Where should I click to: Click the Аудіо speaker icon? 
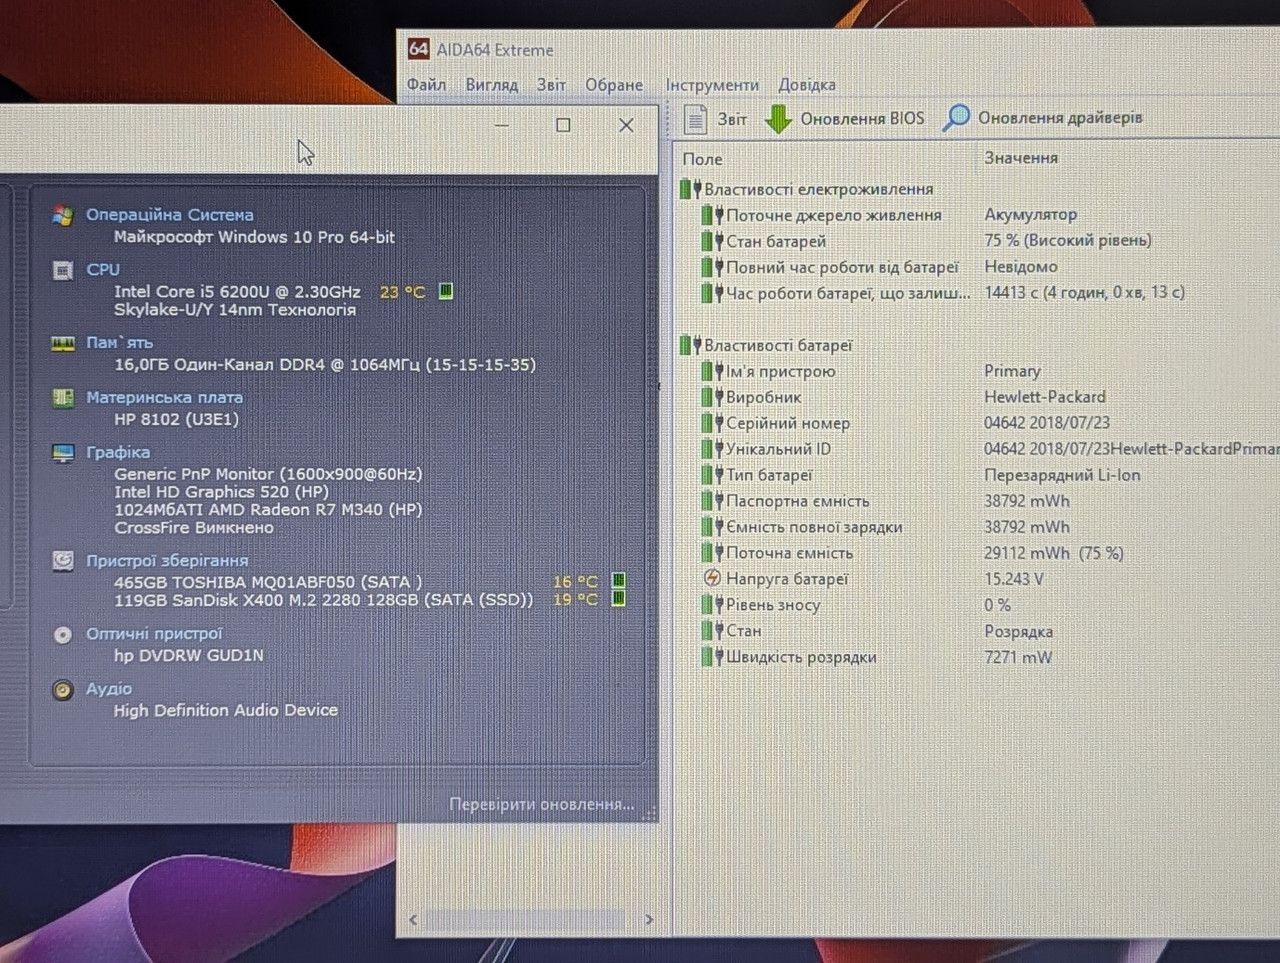[x=63, y=690]
